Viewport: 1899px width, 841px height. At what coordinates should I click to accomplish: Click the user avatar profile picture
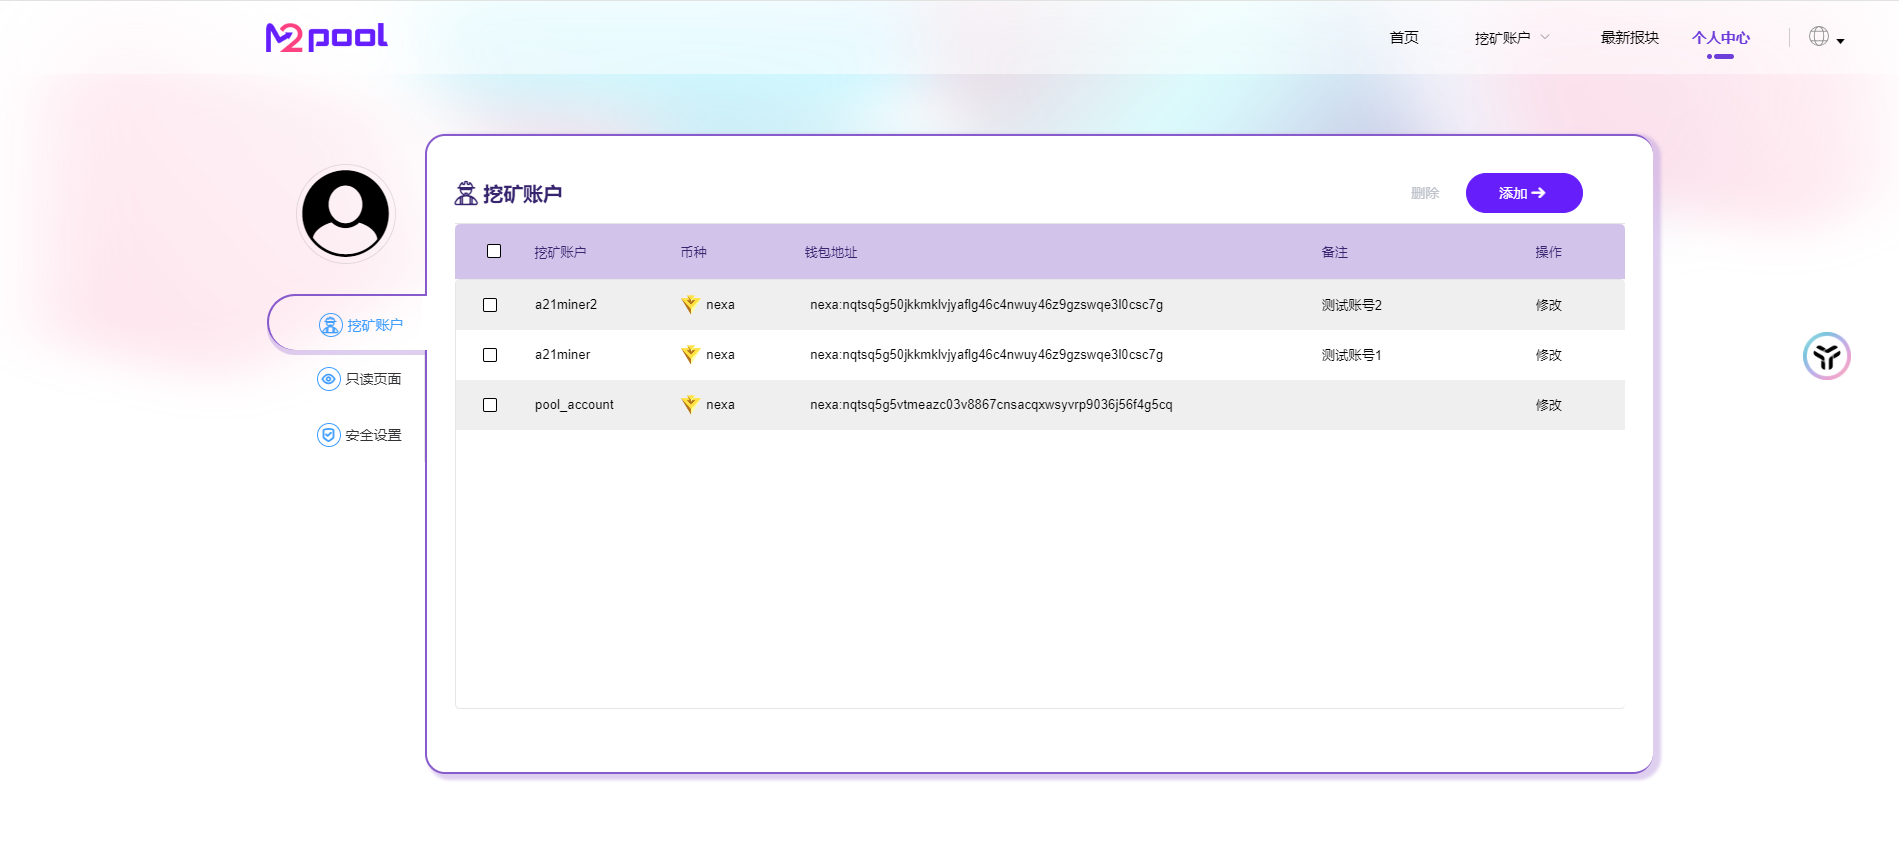pyautogui.click(x=346, y=214)
